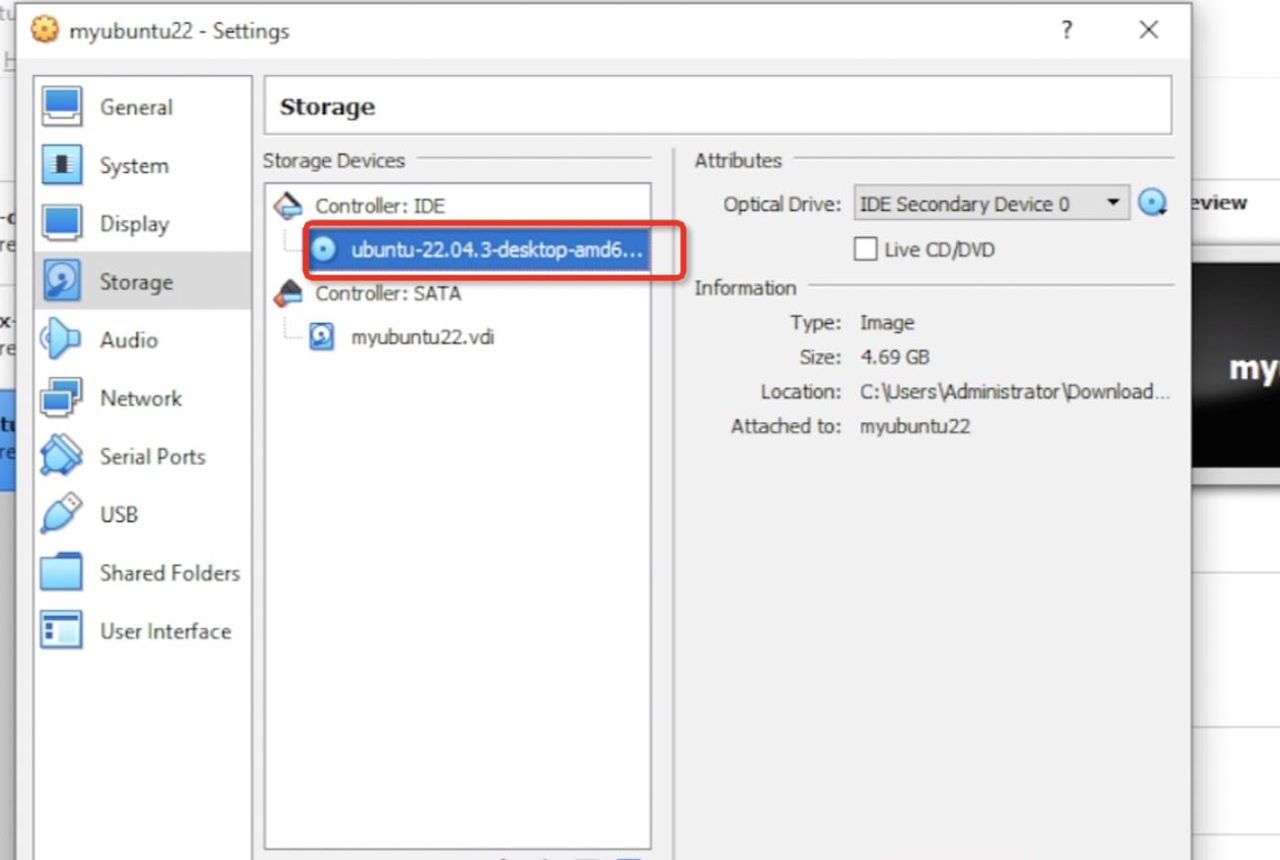This screenshot has height=860, width=1280.
Task: Click the myubuntu22 preview thumbnail behind dialog
Action: (1236, 366)
